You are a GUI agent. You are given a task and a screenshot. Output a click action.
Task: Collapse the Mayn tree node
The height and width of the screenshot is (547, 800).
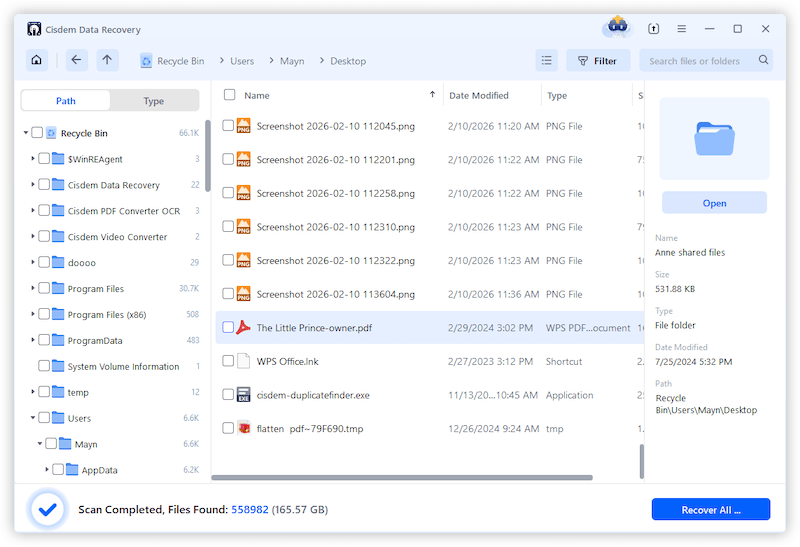(x=40, y=443)
